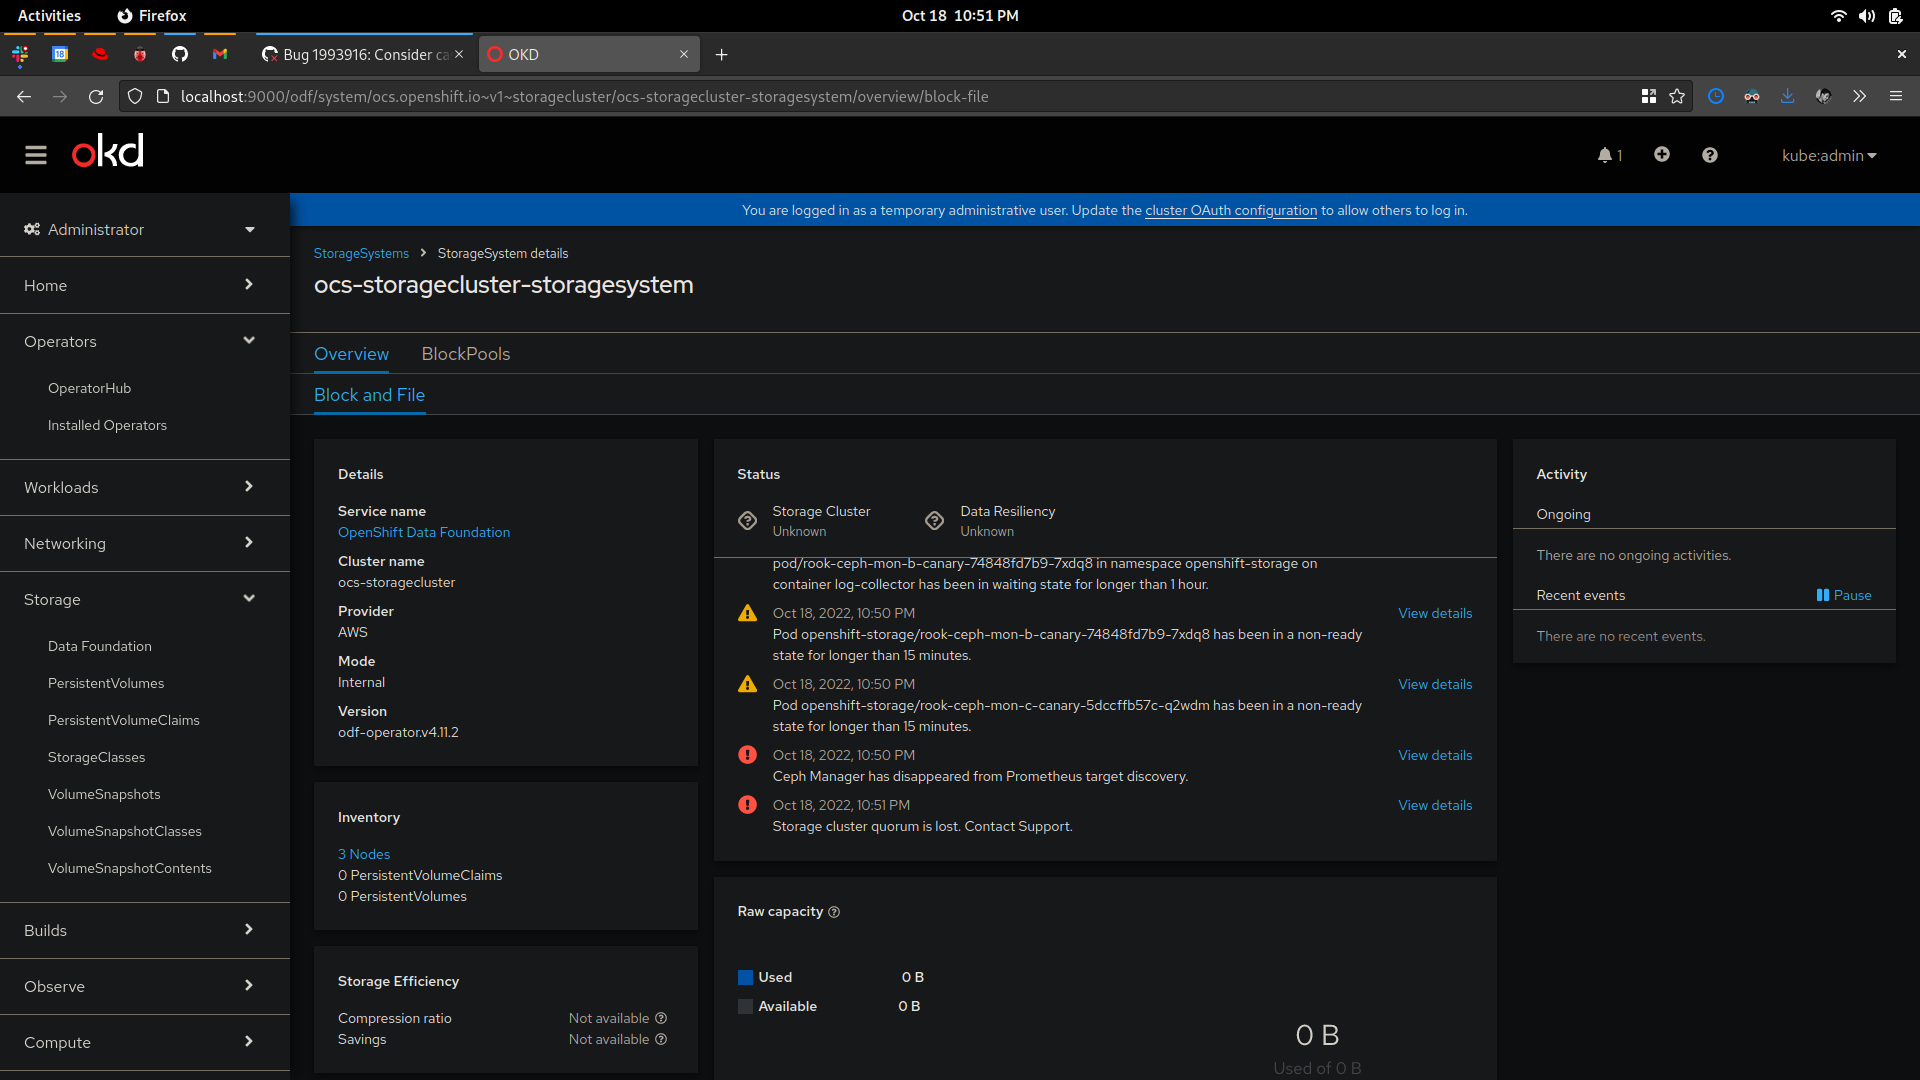1920x1080 pixels.
Task: Select the Block and File tab
Action: [x=369, y=395]
